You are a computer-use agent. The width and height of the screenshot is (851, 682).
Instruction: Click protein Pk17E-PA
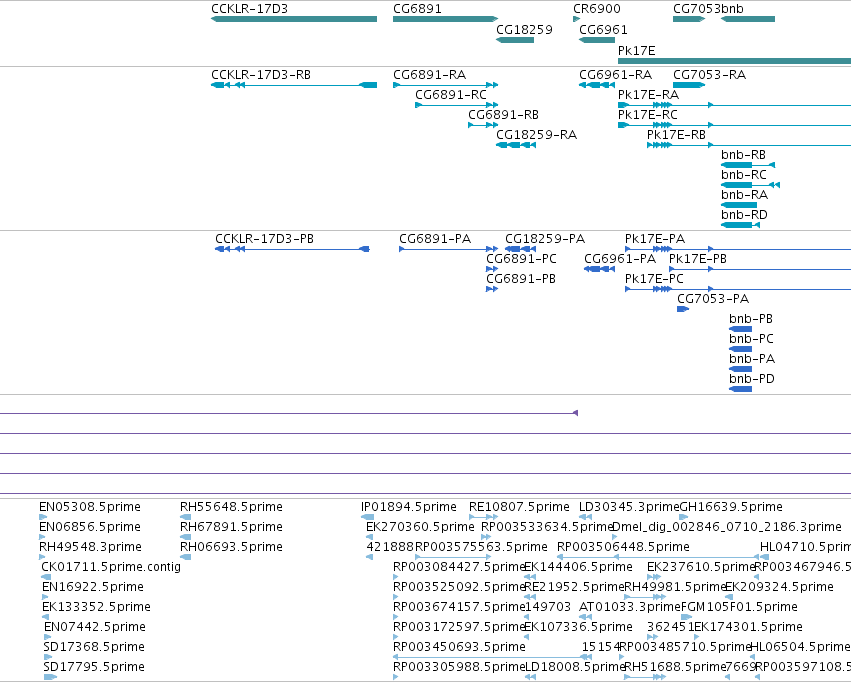coord(738,249)
